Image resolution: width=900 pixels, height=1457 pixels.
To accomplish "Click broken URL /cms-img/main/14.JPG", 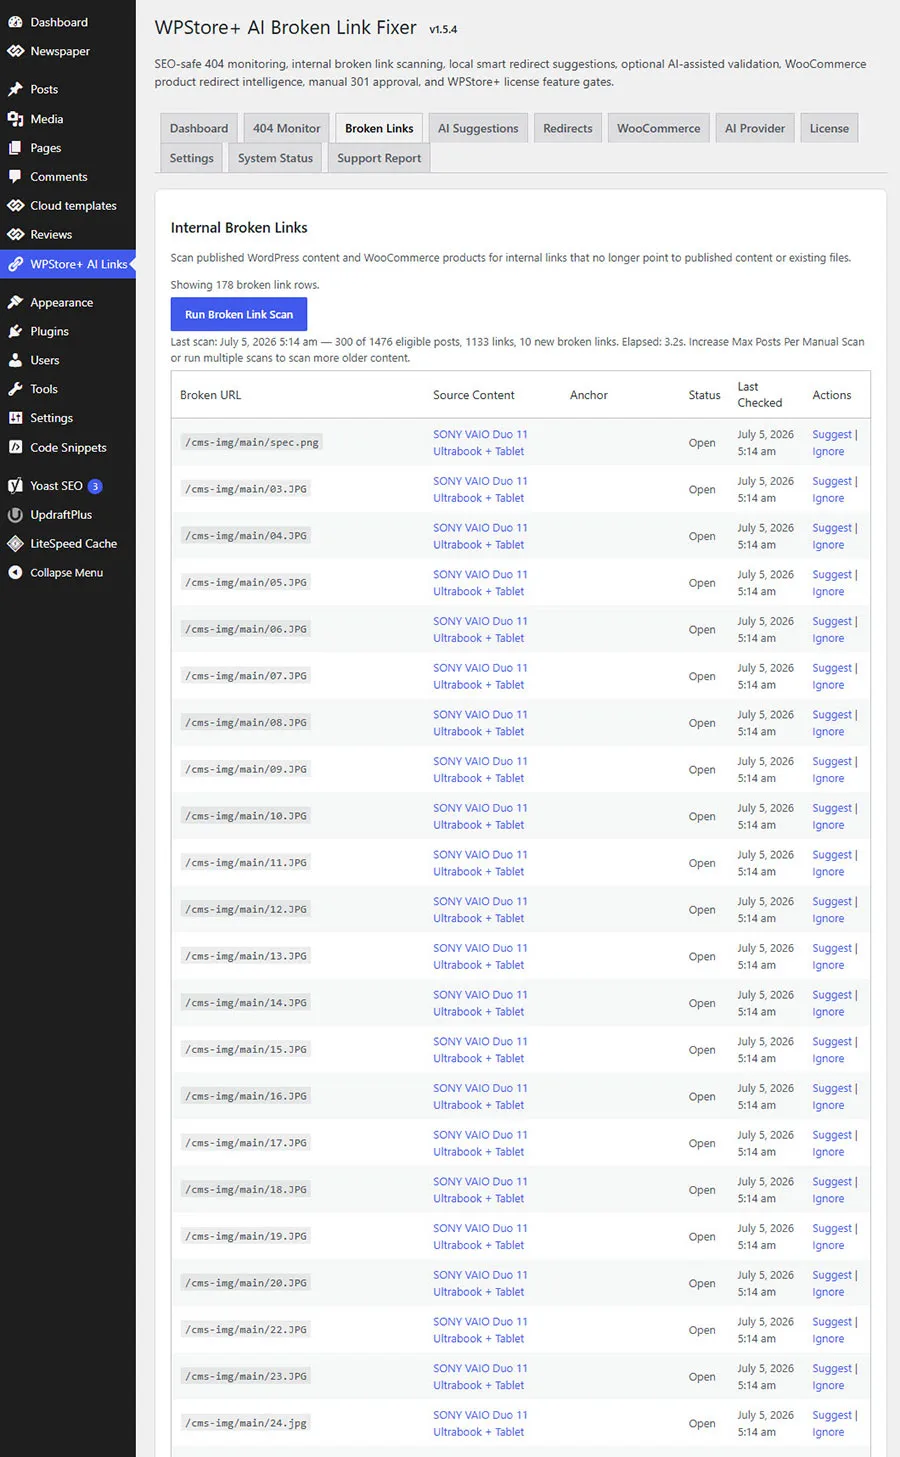I will pyautogui.click(x=246, y=1003).
